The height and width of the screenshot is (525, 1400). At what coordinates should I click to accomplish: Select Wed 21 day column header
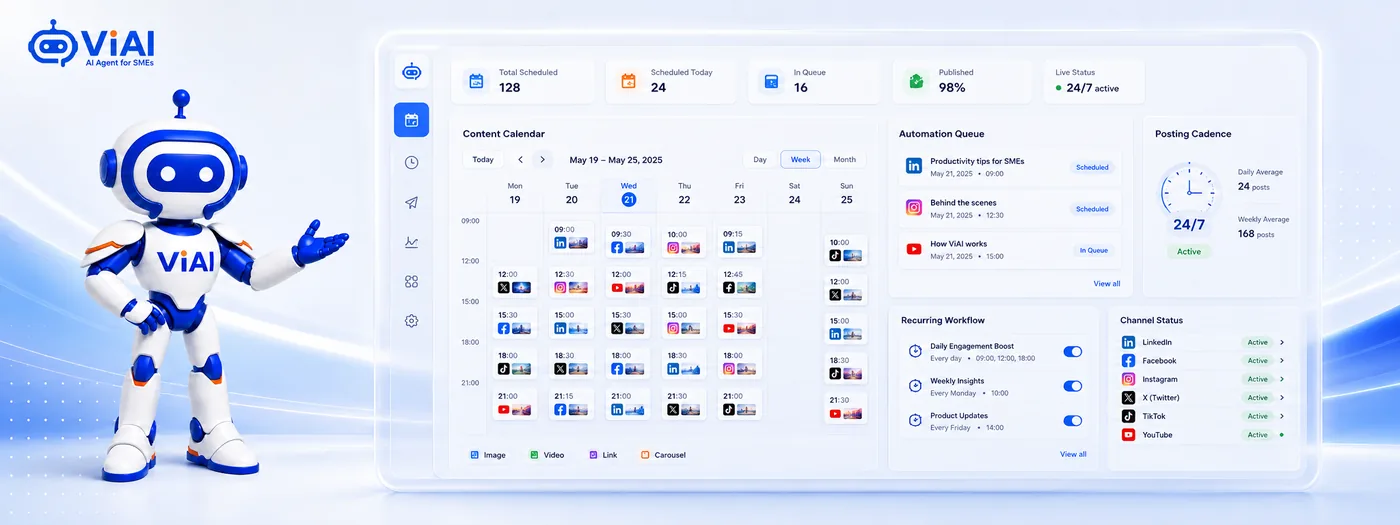tap(628, 194)
